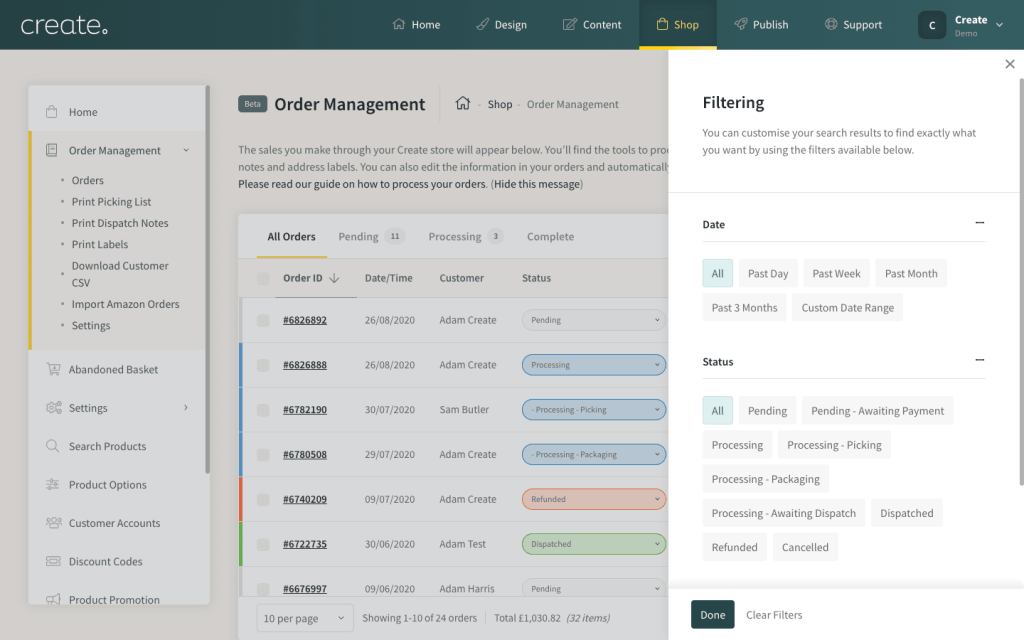Click the Customer Accounts people icon
This screenshot has width=1024, height=640.
point(52,523)
